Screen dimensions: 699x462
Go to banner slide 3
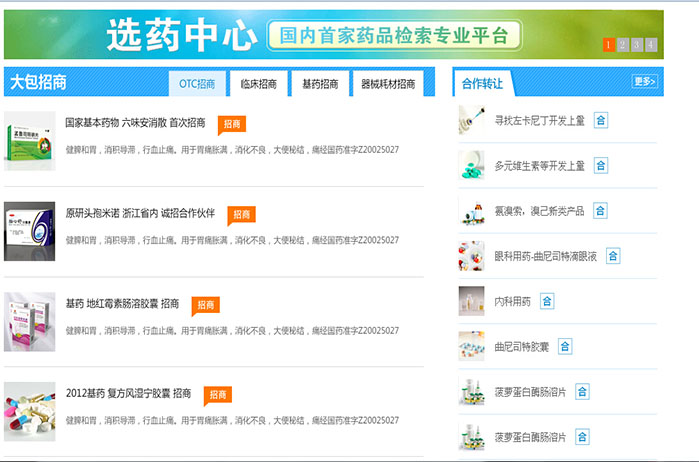(x=636, y=45)
